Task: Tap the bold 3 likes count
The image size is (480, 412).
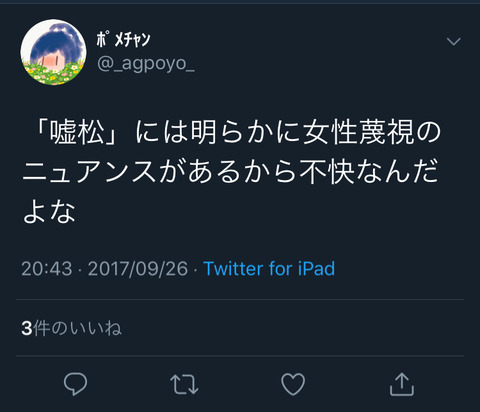Action: click(27, 329)
